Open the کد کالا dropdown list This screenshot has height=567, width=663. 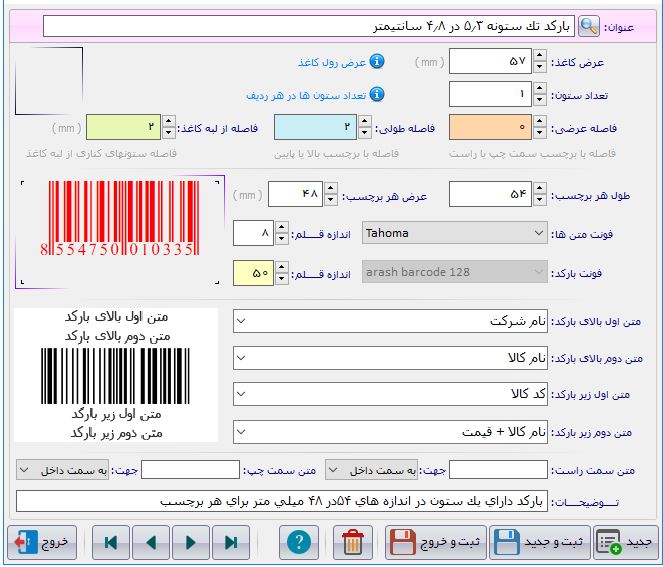[390, 394]
